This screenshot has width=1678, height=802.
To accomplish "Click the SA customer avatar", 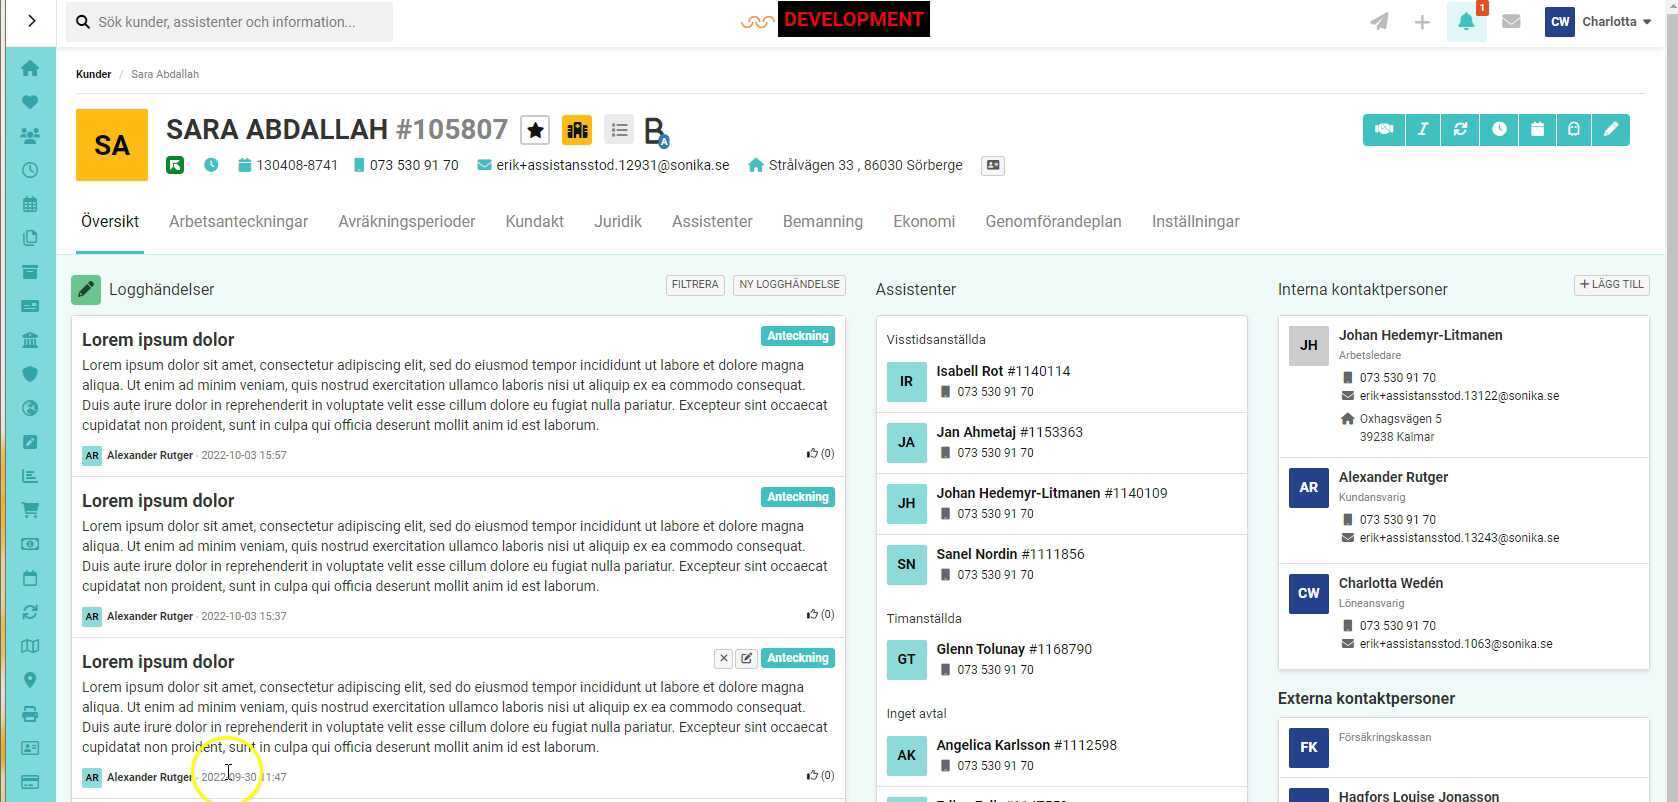I will pyautogui.click(x=112, y=145).
